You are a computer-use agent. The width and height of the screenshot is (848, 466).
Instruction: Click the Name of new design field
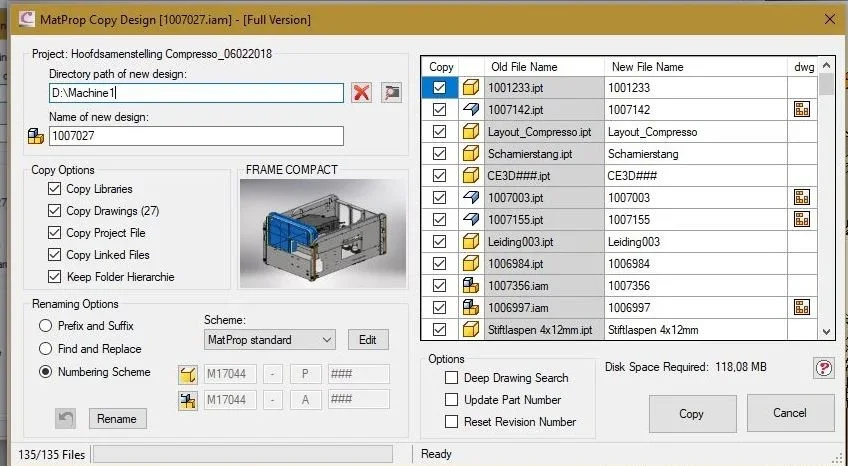click(196, 136)
